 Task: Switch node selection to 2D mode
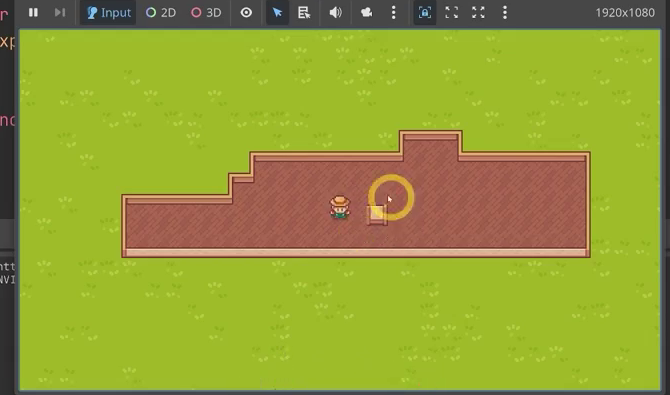[161, 12]
